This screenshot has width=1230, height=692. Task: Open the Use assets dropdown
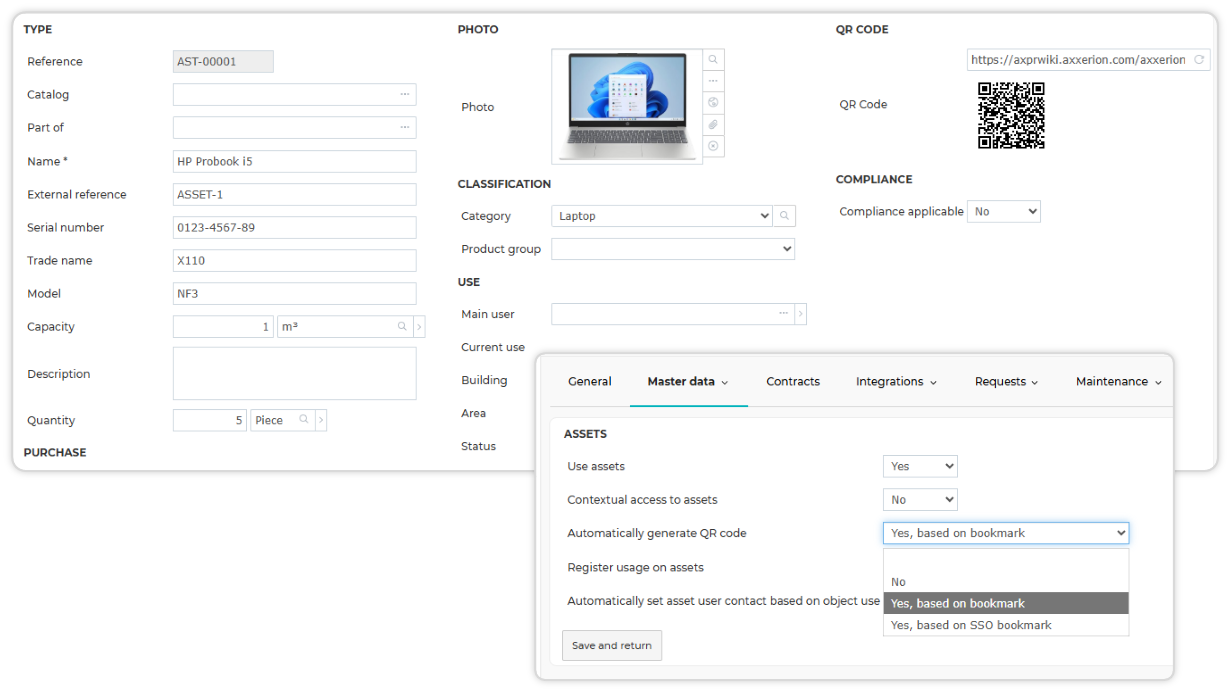tap(920, 466)
